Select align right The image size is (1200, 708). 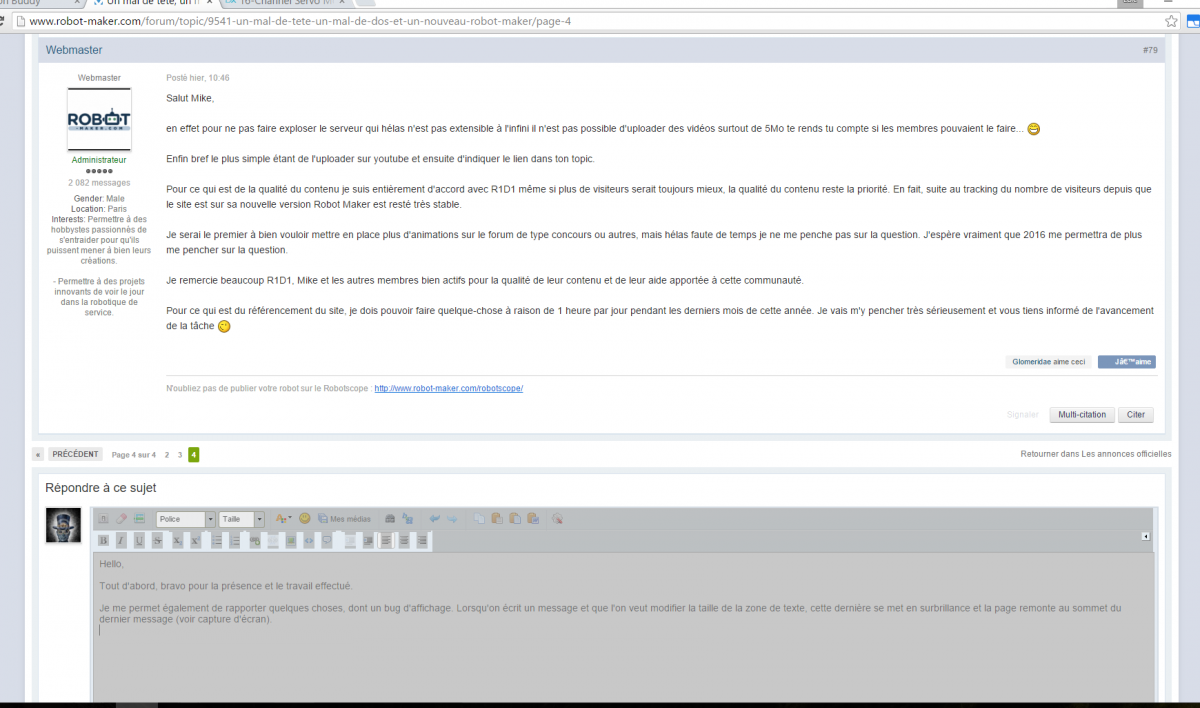pos(422,540)
